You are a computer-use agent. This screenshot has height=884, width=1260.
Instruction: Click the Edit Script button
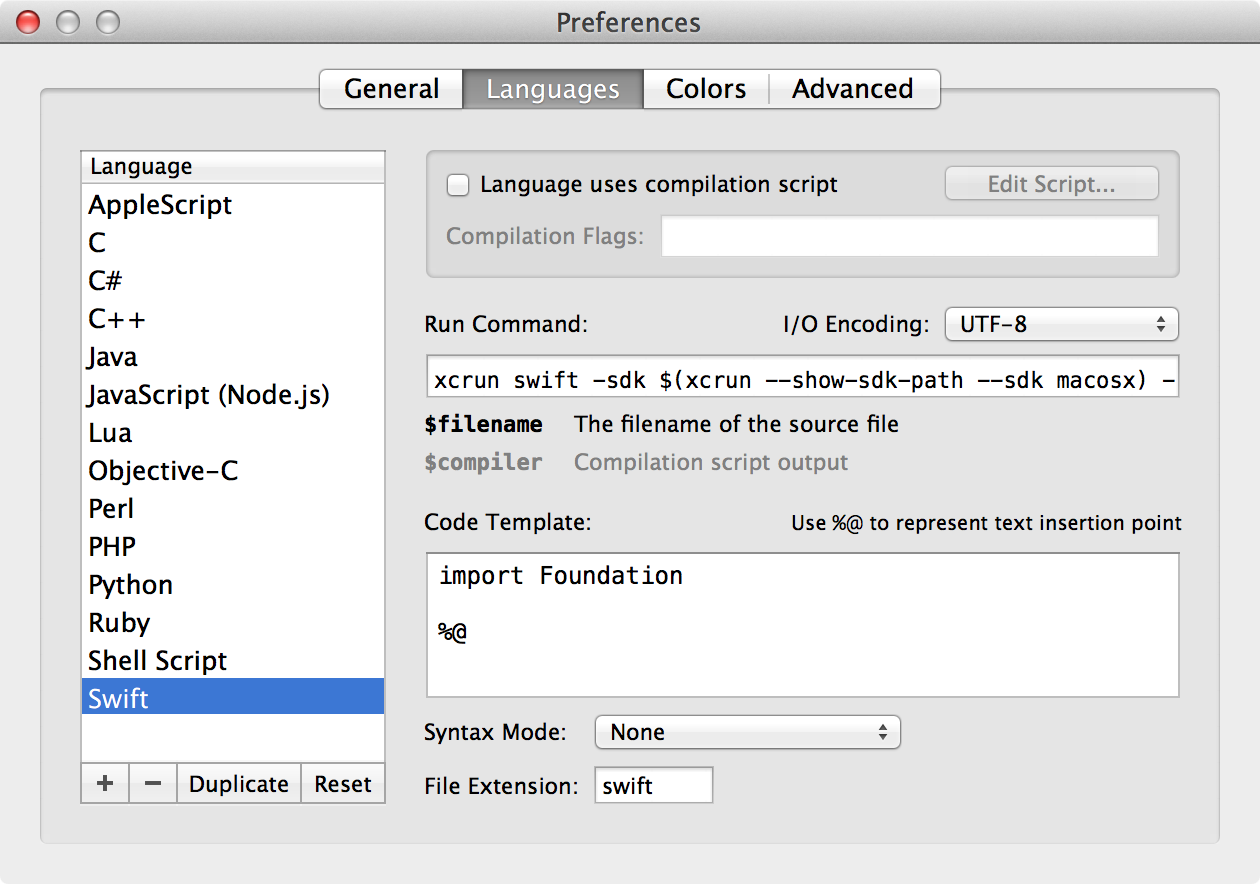pos(1051,184)
